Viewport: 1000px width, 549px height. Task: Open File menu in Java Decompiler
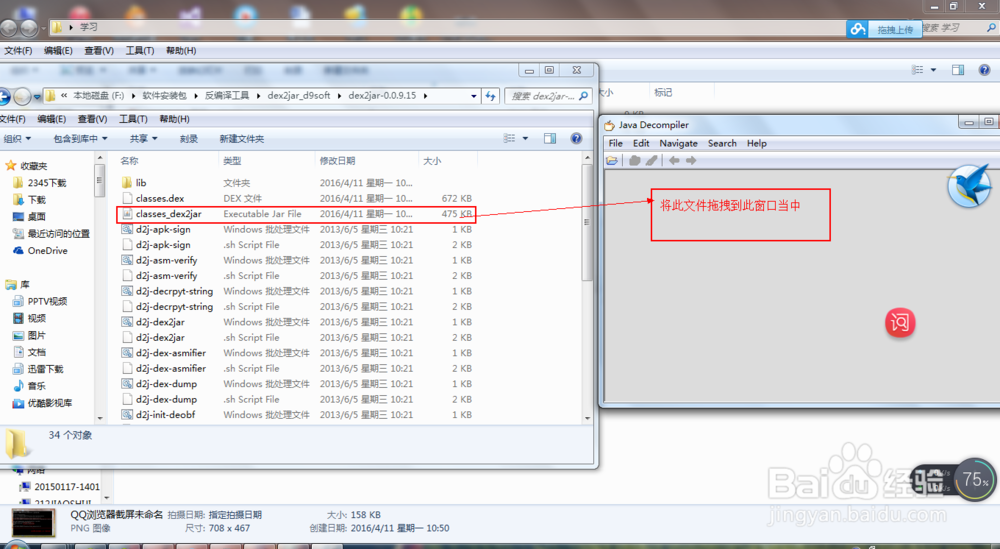pos(615,143)
